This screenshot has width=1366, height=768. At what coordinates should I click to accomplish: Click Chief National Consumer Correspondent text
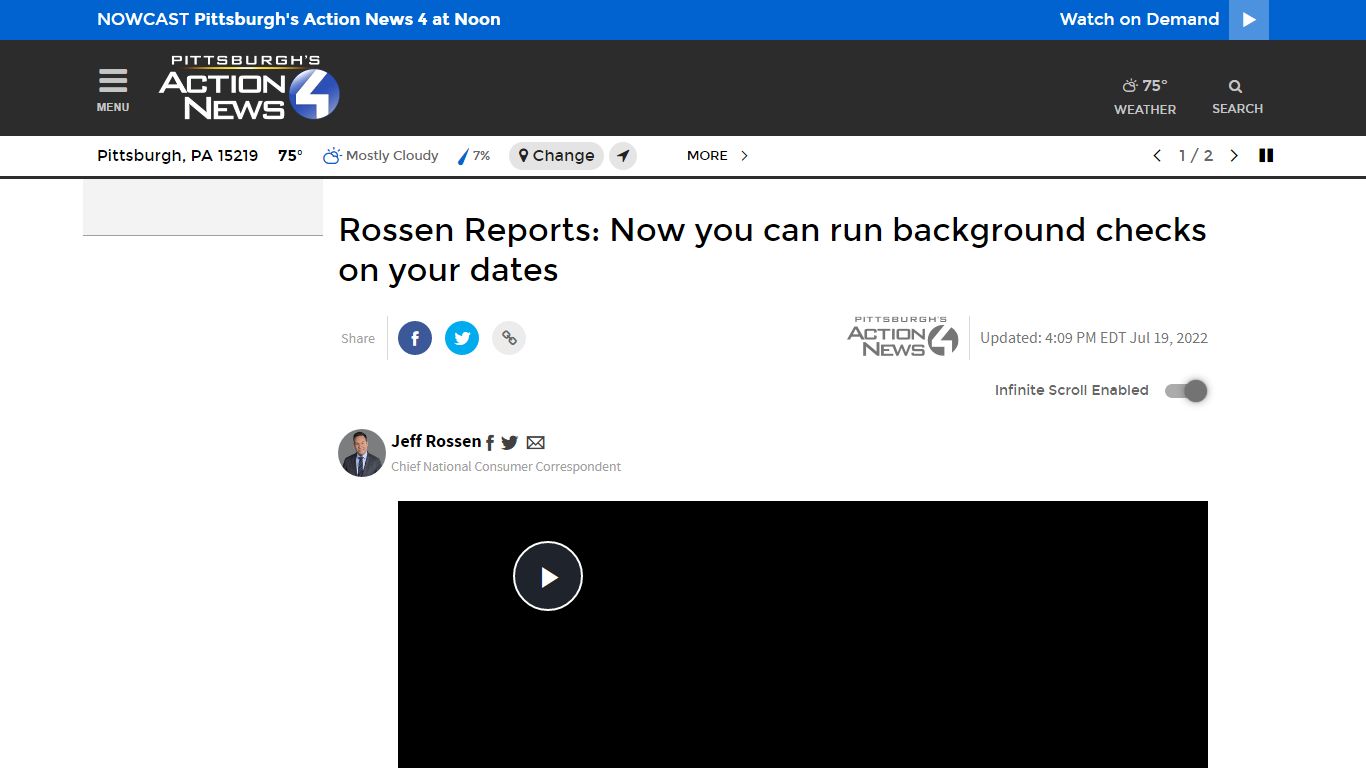(x=506, y=467)
